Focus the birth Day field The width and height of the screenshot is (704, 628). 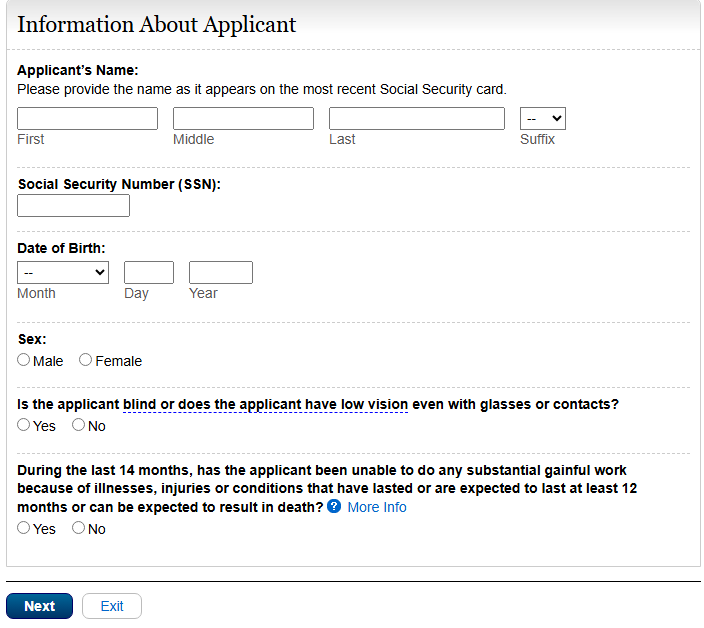[149, 272]
